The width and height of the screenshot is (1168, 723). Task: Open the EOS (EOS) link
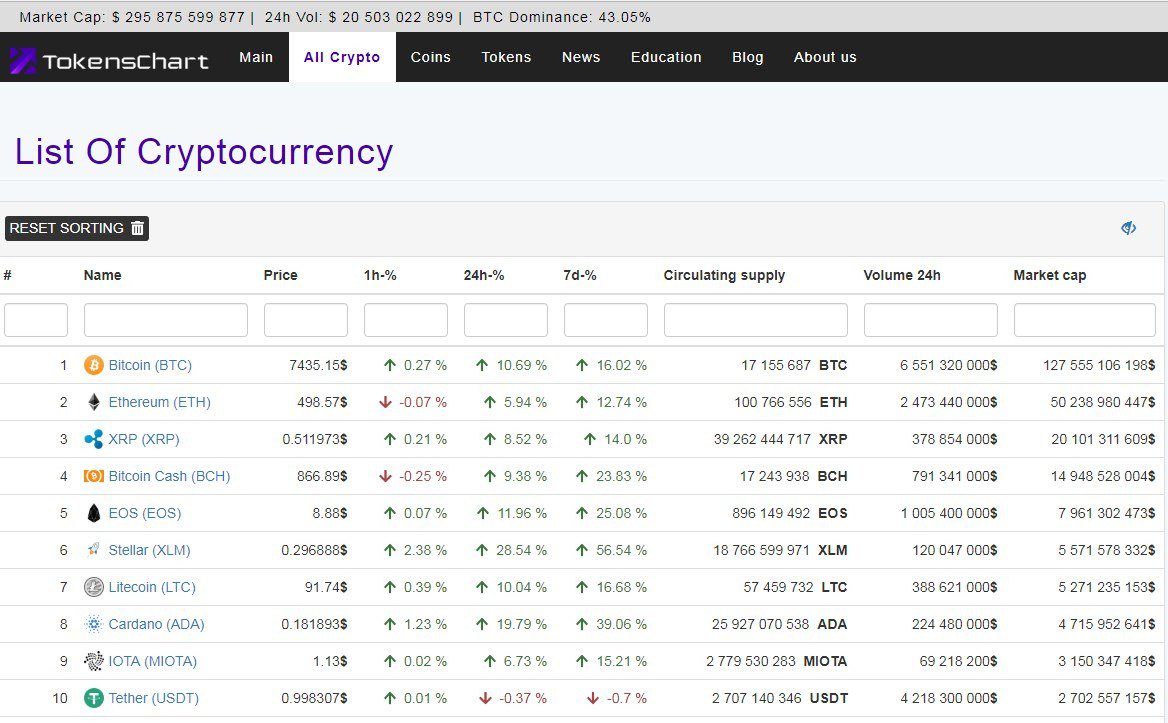click(145, 513)
